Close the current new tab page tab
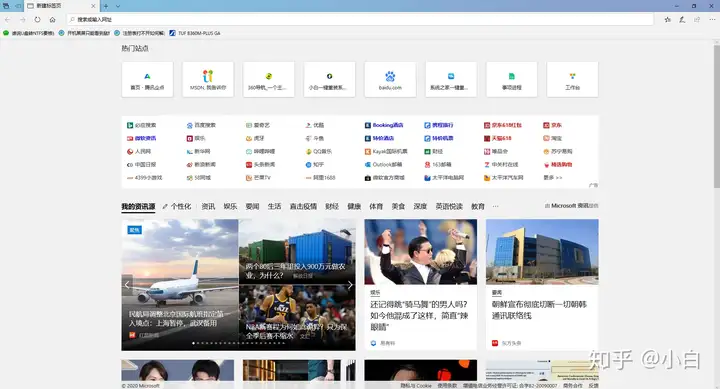The height and width of the screenshot is (389, 720). (x=93, y=6)
